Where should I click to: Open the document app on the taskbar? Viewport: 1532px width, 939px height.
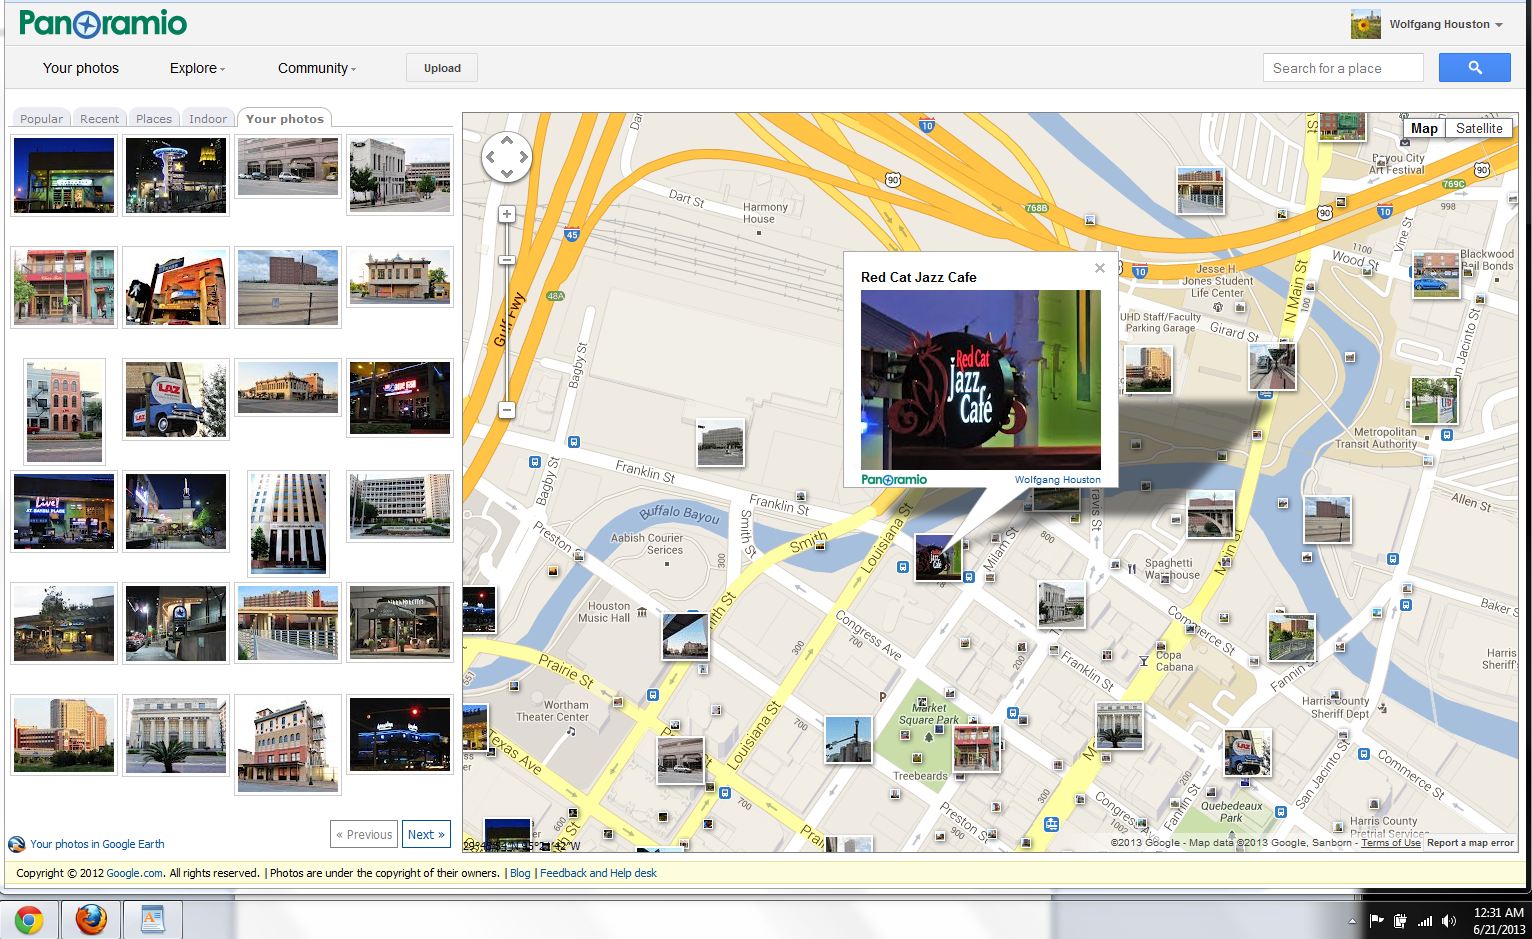pos(152,919)
